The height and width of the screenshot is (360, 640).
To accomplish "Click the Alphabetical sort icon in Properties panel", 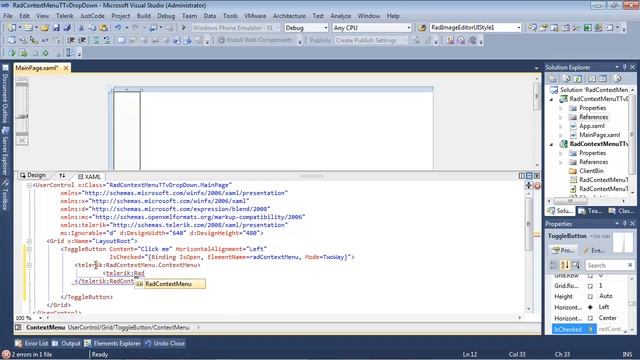I will (564, 265).
